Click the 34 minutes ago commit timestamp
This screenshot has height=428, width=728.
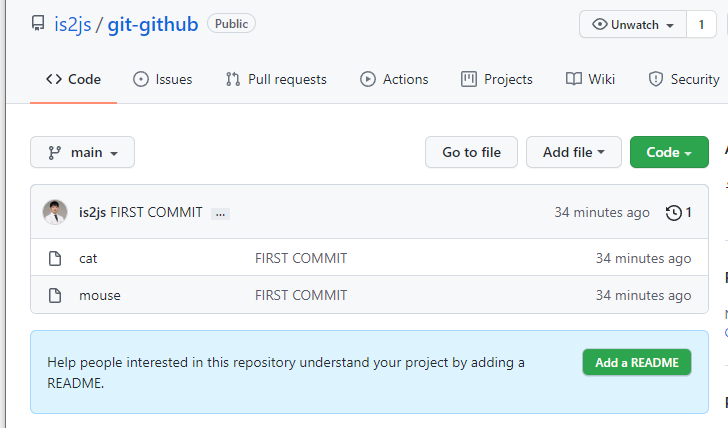(602, 213)
